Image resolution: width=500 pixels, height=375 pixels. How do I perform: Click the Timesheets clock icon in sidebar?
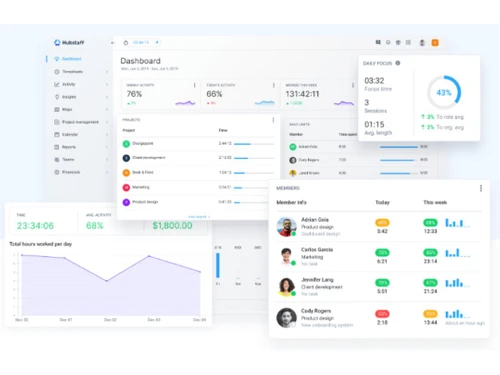57,72
